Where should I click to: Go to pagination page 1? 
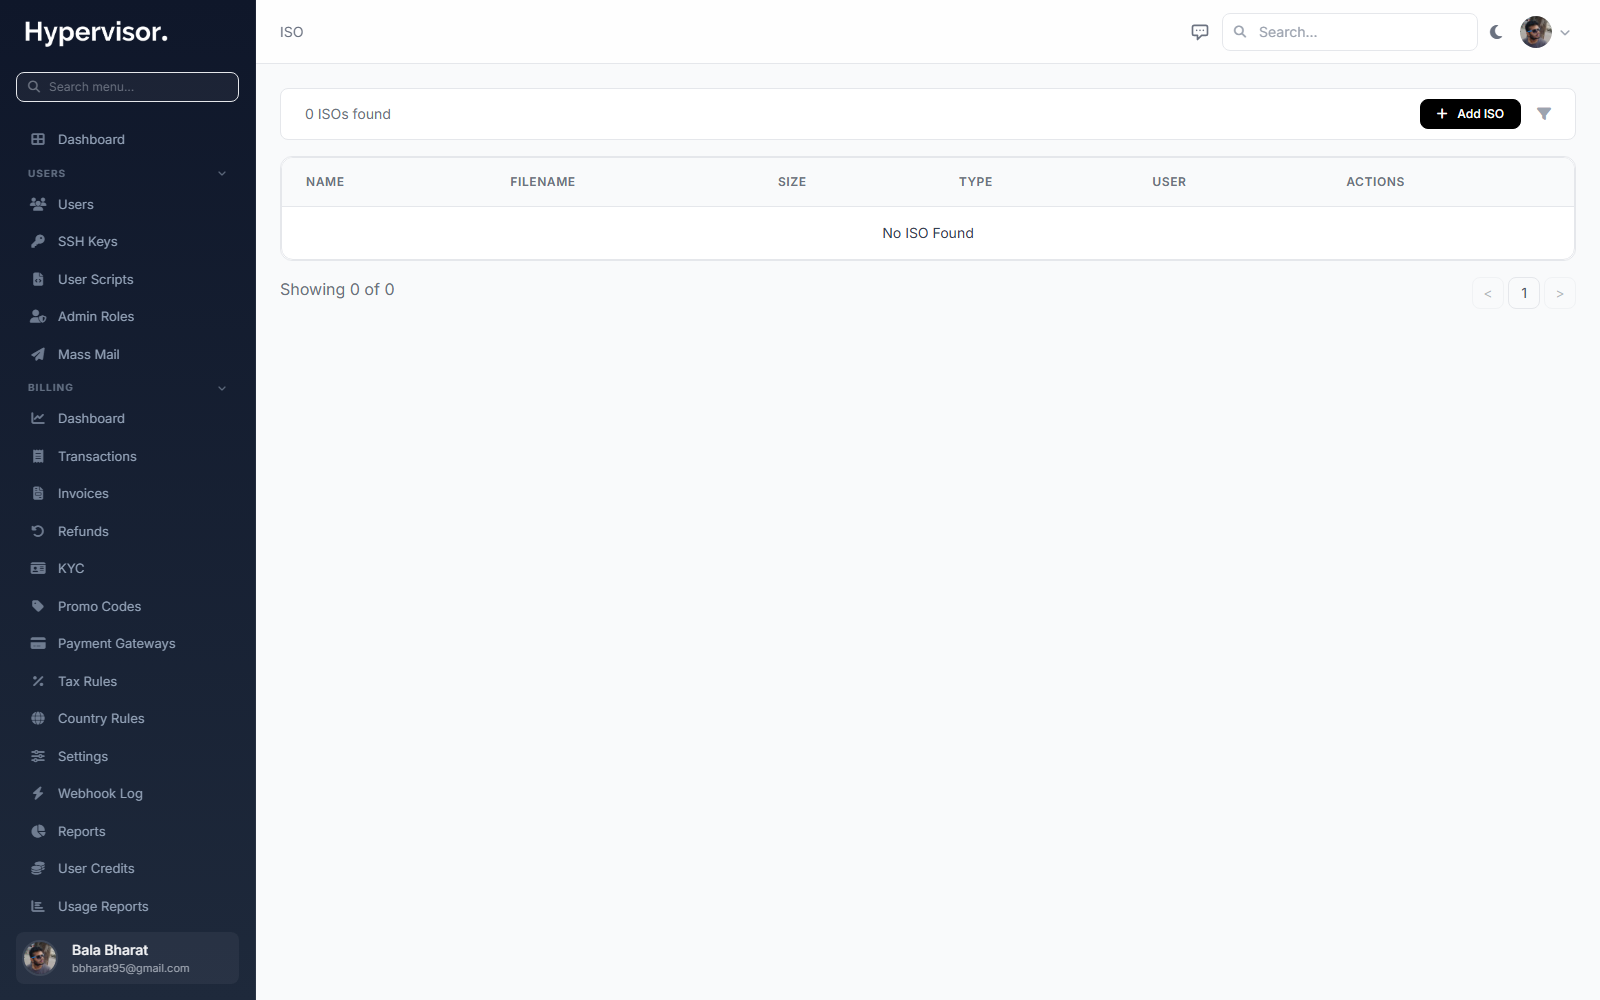tap(1524, 293)
